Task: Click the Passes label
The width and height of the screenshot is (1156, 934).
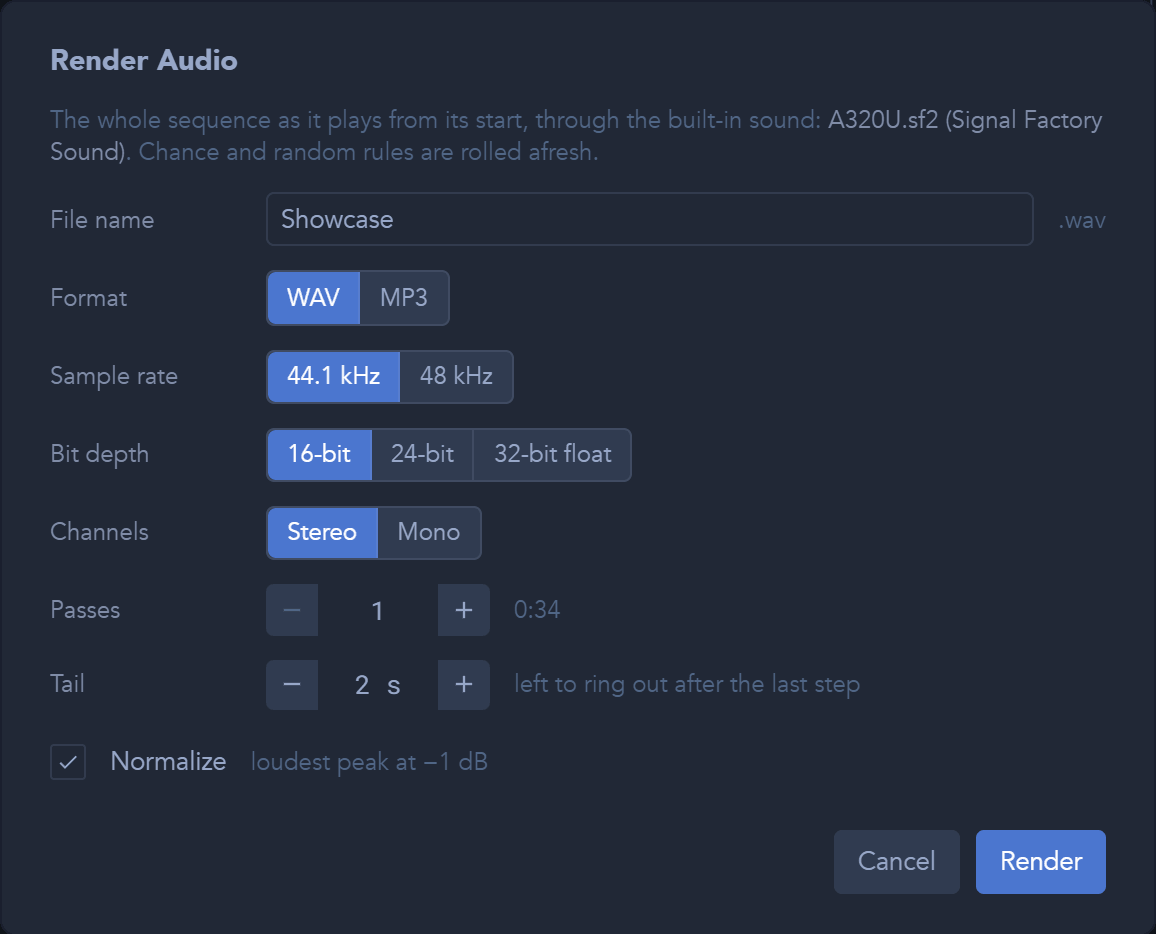Action: pyautogui.click(x=85, y=610)
